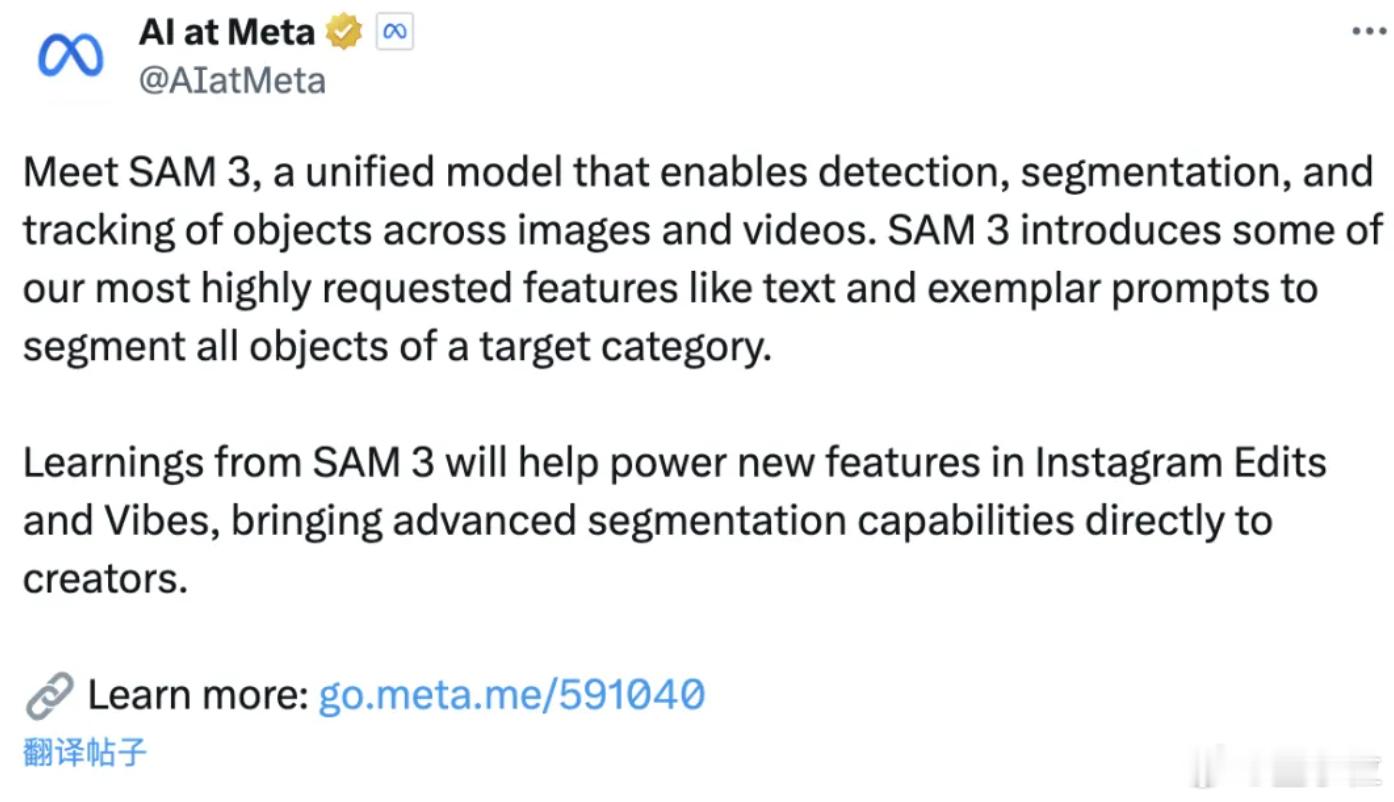Screen dimensions: 1394x802
Task: Click the Meta logo profile avatar
Action: pos(70,56)
